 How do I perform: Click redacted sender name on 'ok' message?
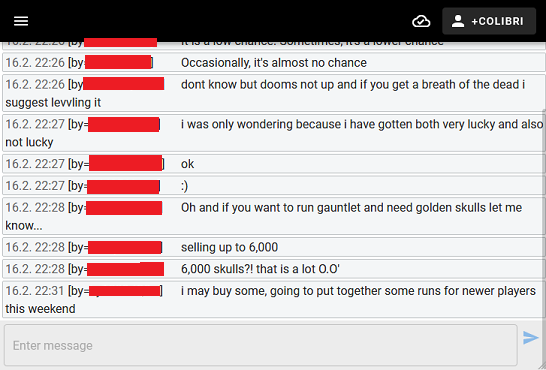[125, 164]
